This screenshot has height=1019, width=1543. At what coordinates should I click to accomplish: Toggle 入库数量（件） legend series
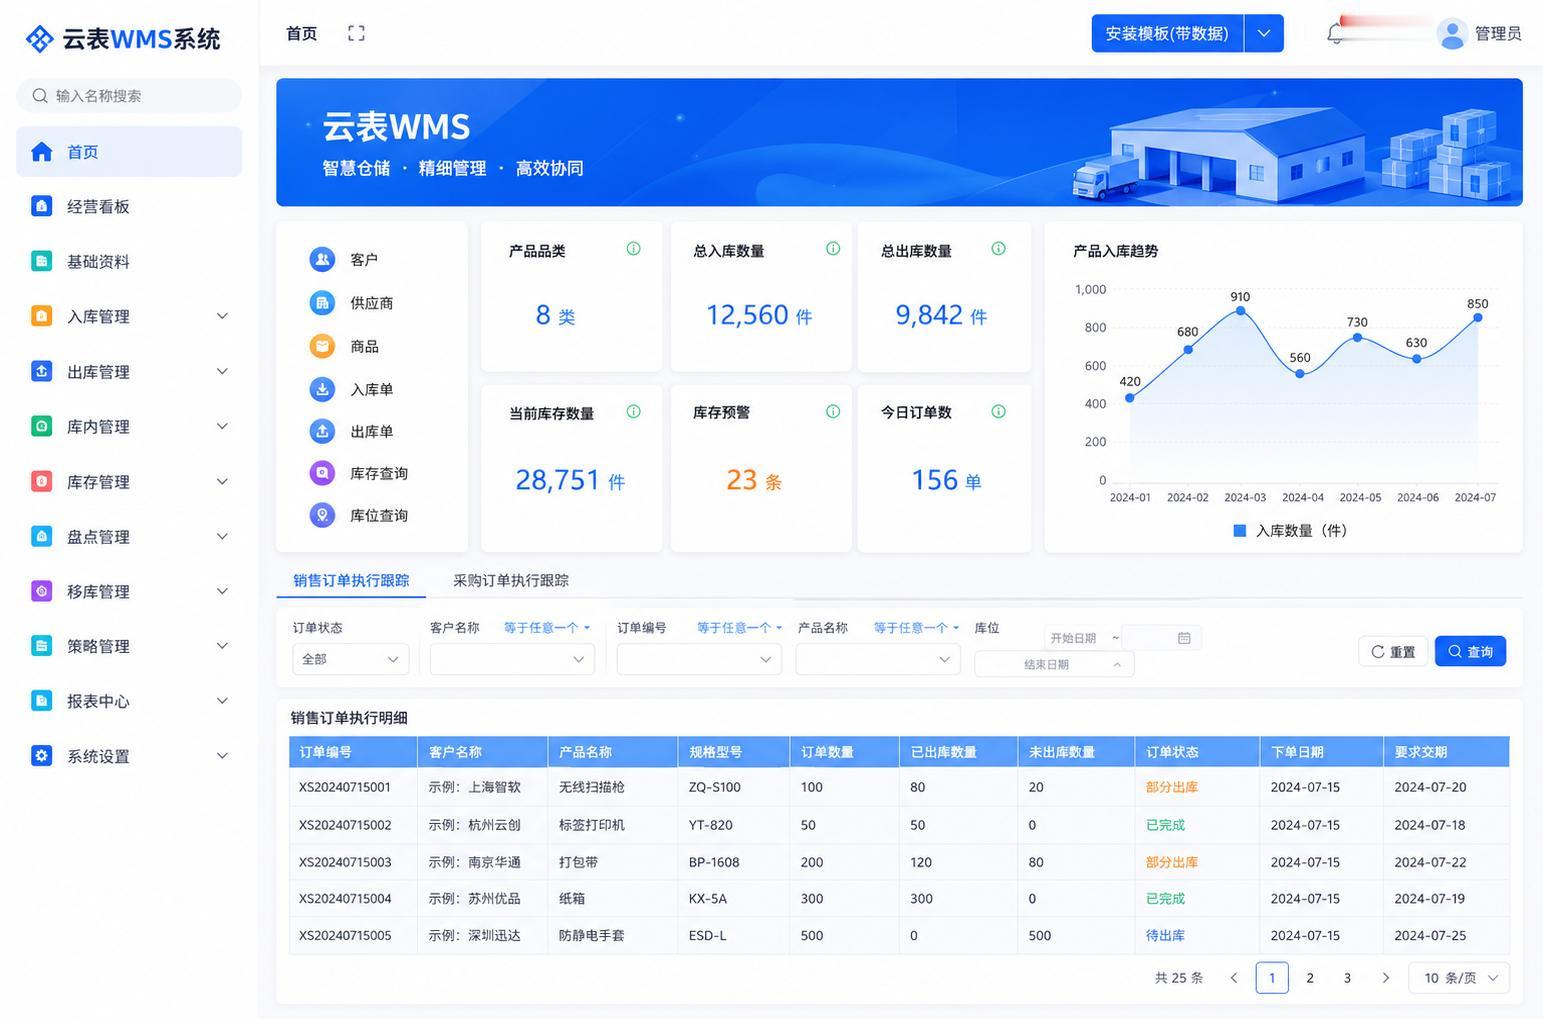1290,531
